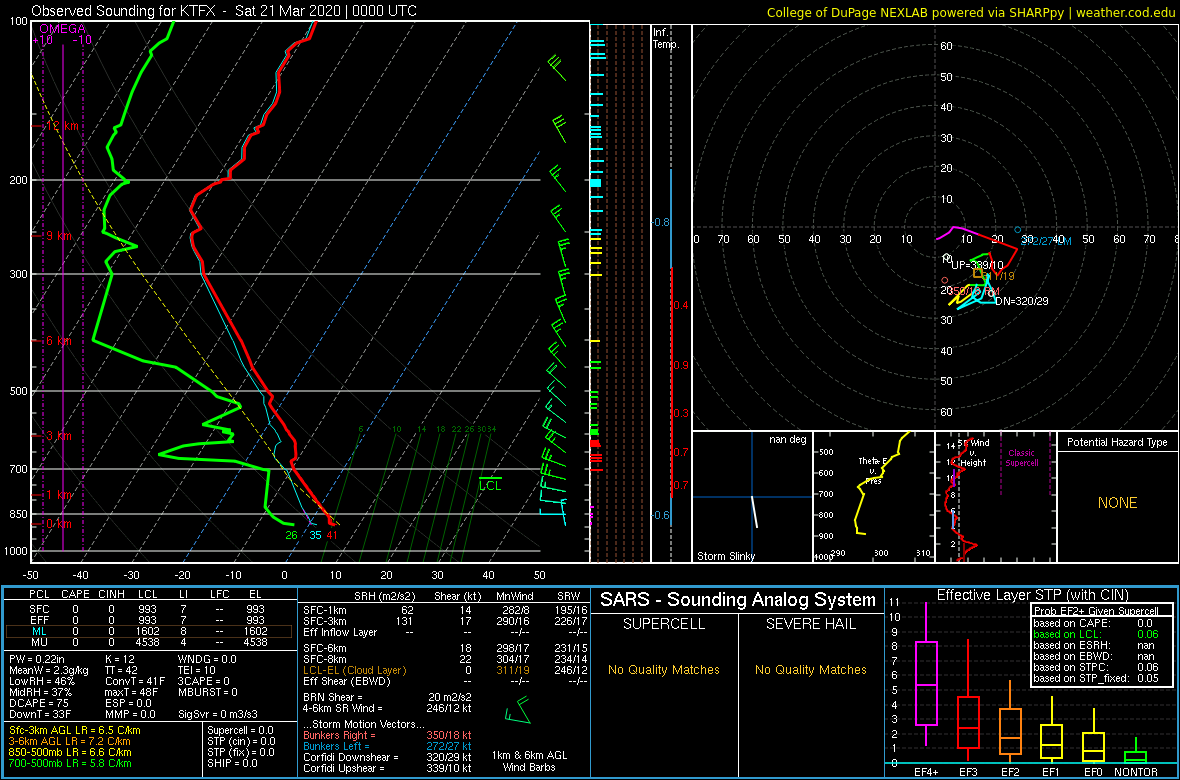Select the blue 'Bunkers Left = 272/27 kt' vector

387,745
